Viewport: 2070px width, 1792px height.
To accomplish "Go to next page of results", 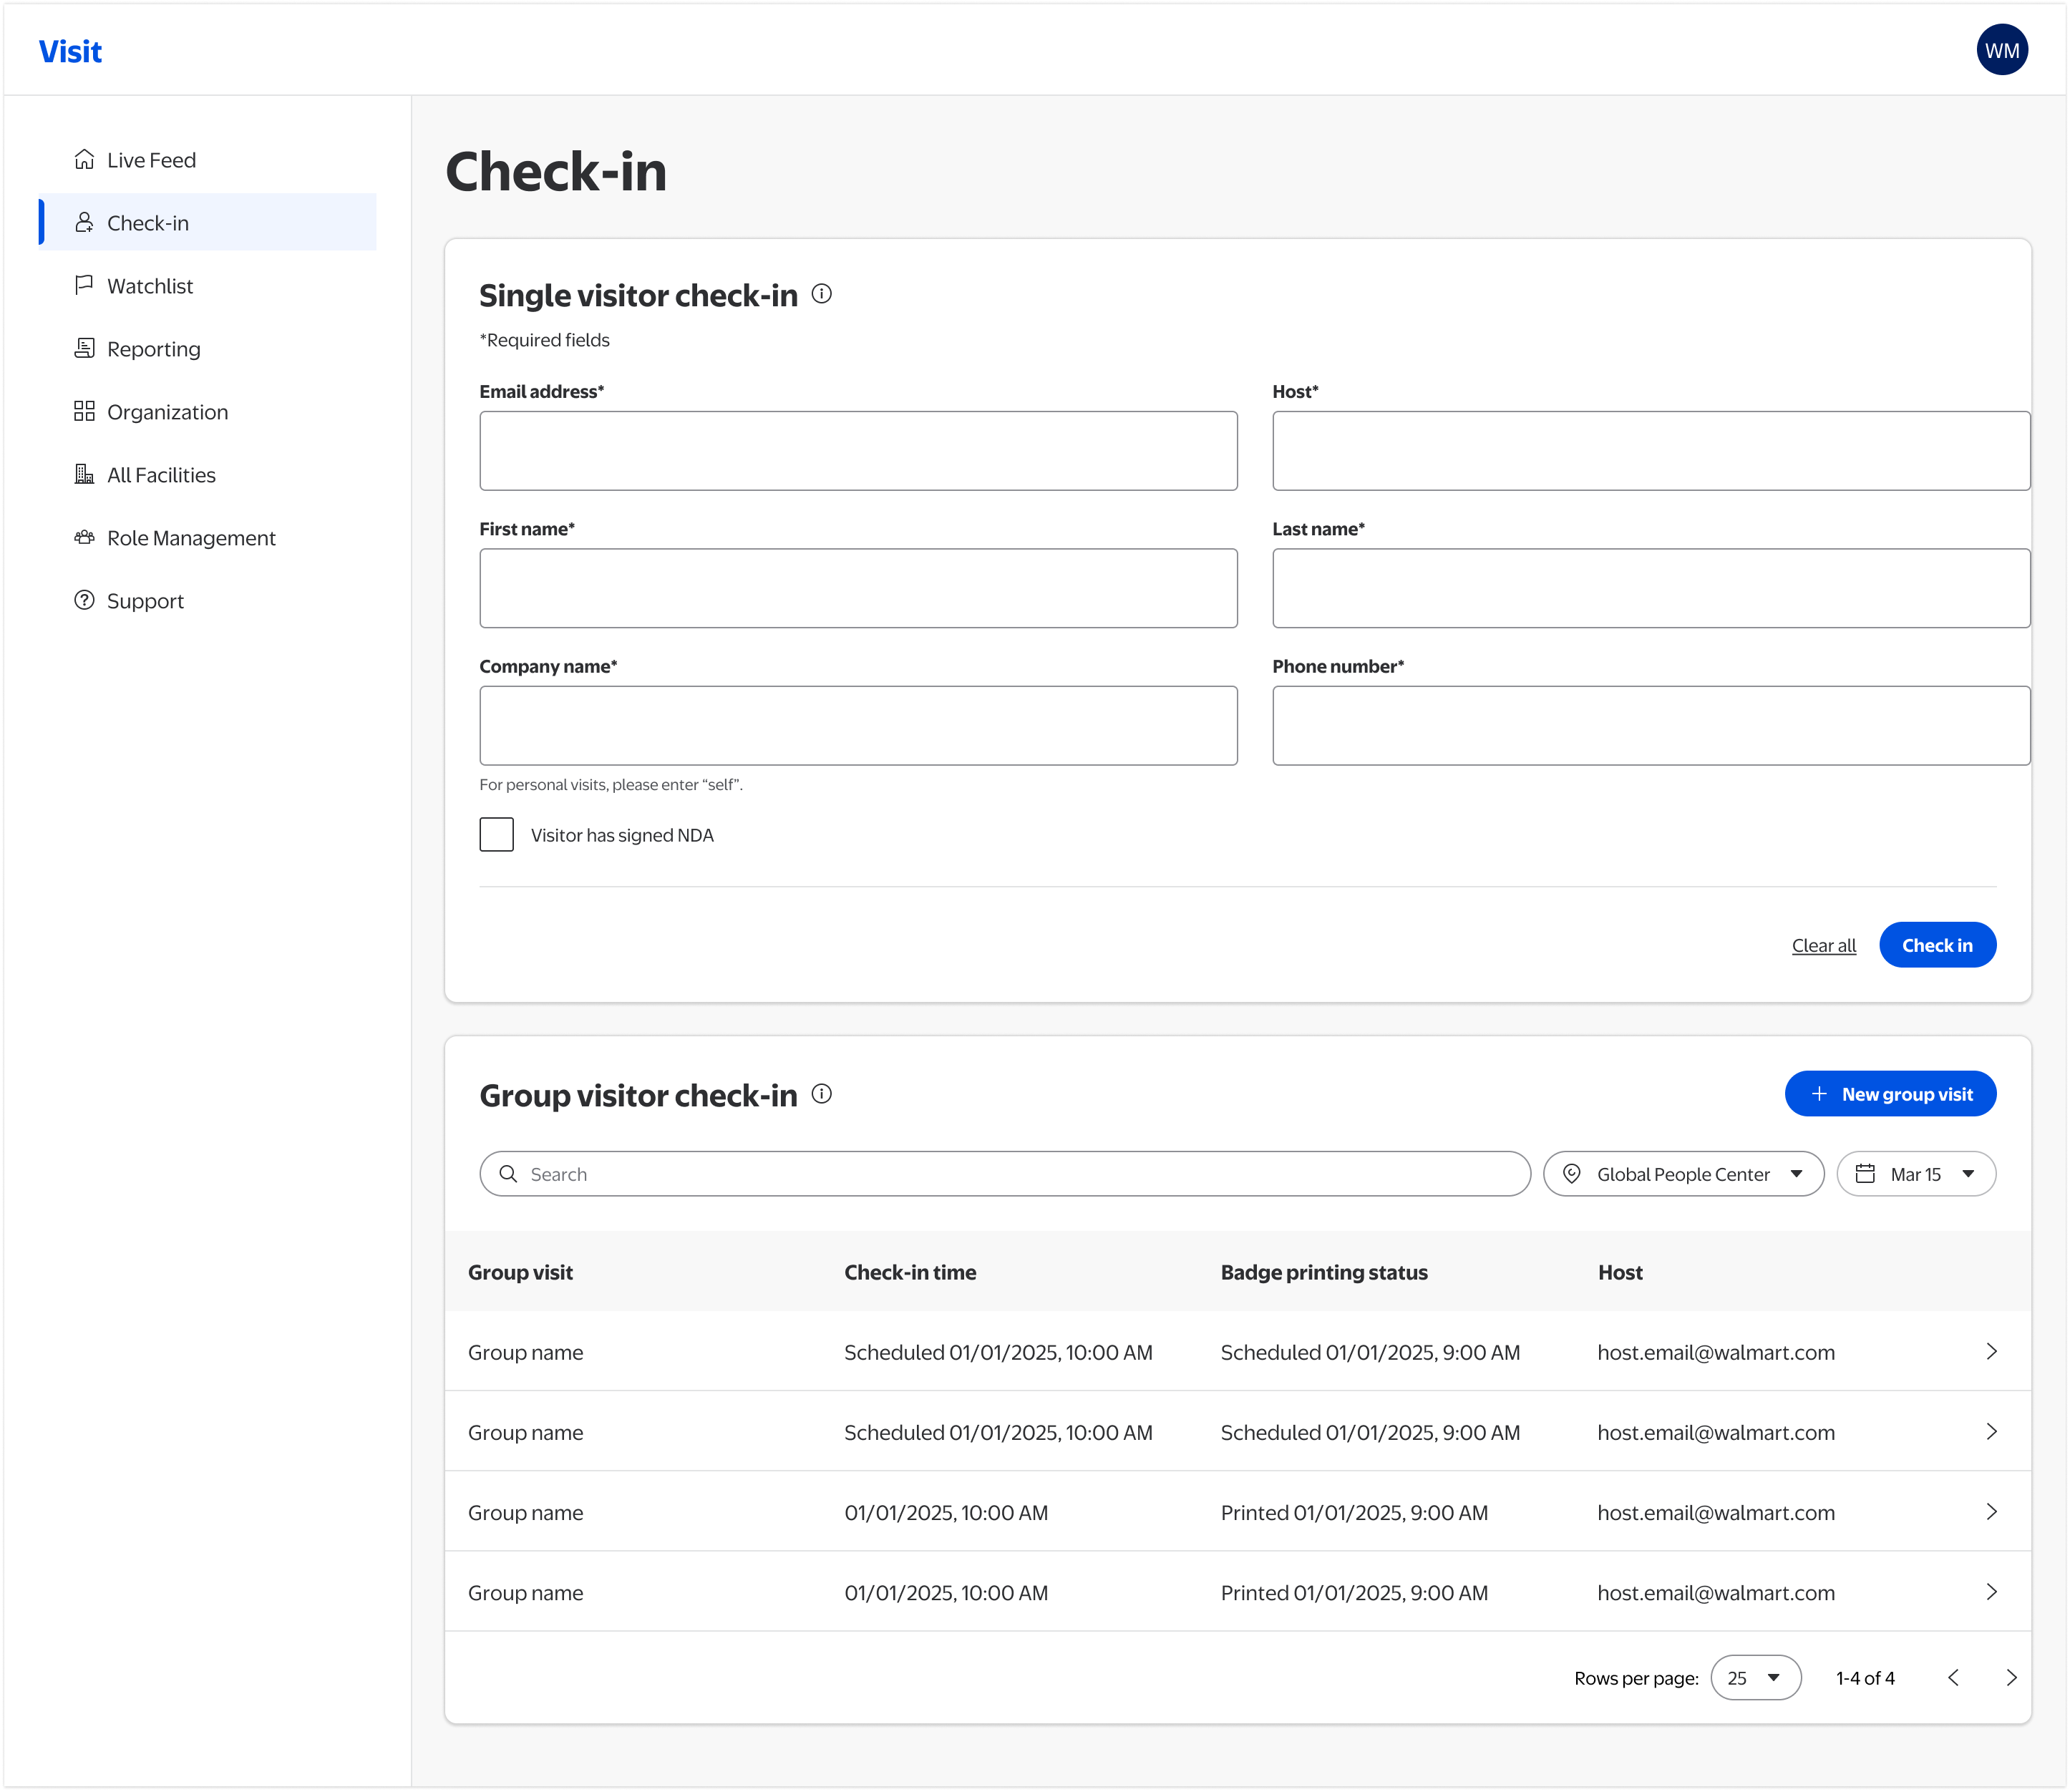I will click(x=2011, y=1678).
